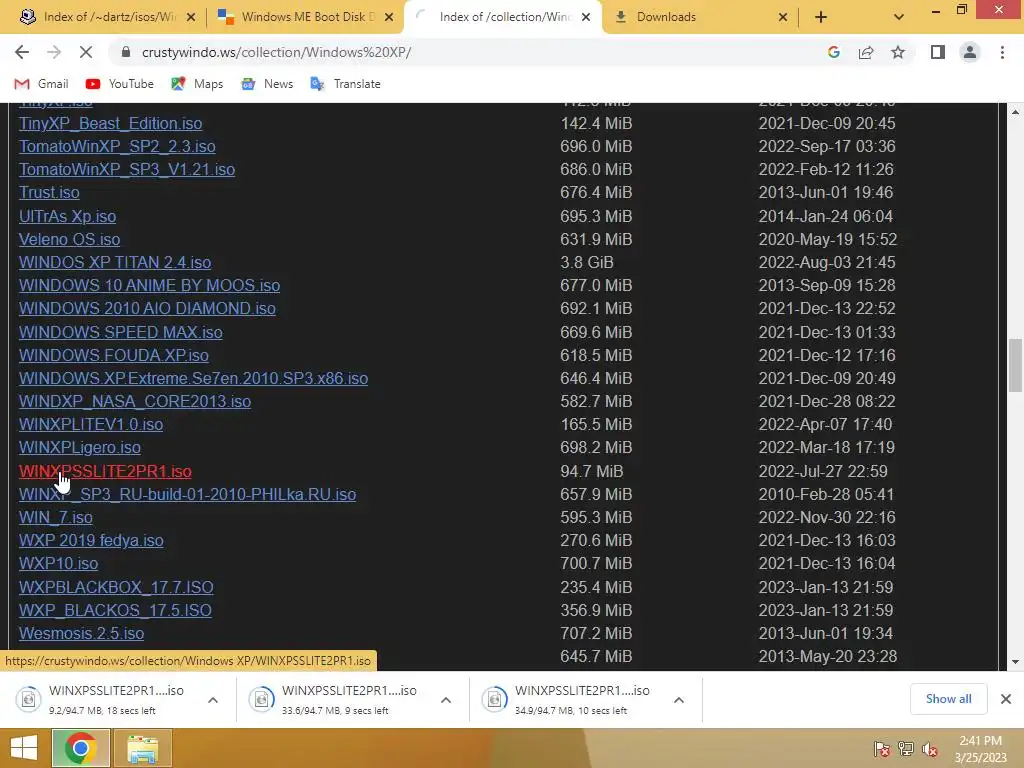Open the Gmail bookmark
Screen dimensions: 1024x768
point(41,84)
